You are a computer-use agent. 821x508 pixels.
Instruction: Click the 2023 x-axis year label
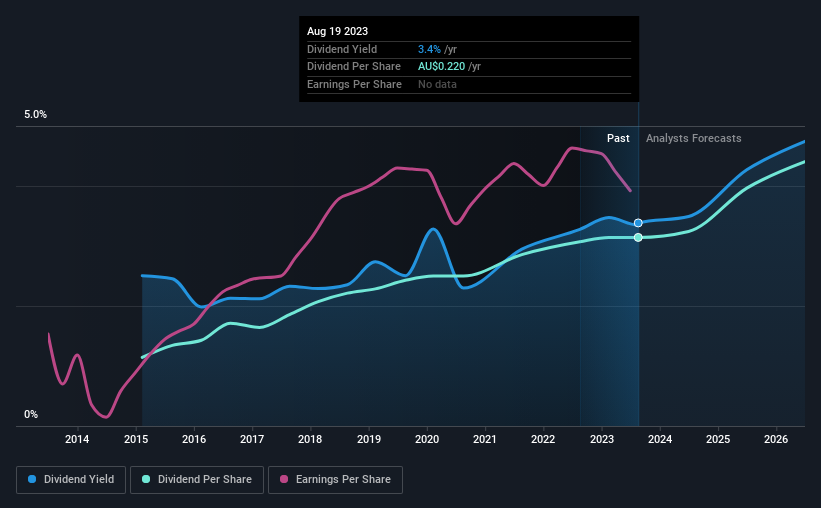click(x=602, y=439)
